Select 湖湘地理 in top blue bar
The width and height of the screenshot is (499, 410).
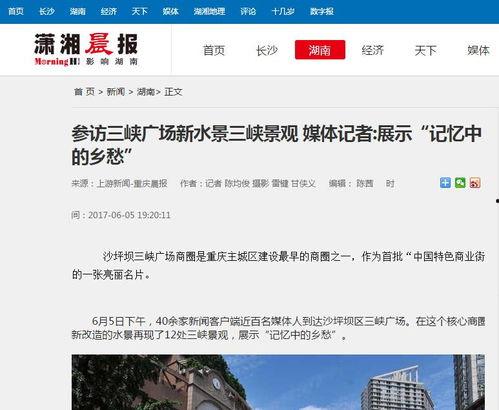[x=209, y=12]
